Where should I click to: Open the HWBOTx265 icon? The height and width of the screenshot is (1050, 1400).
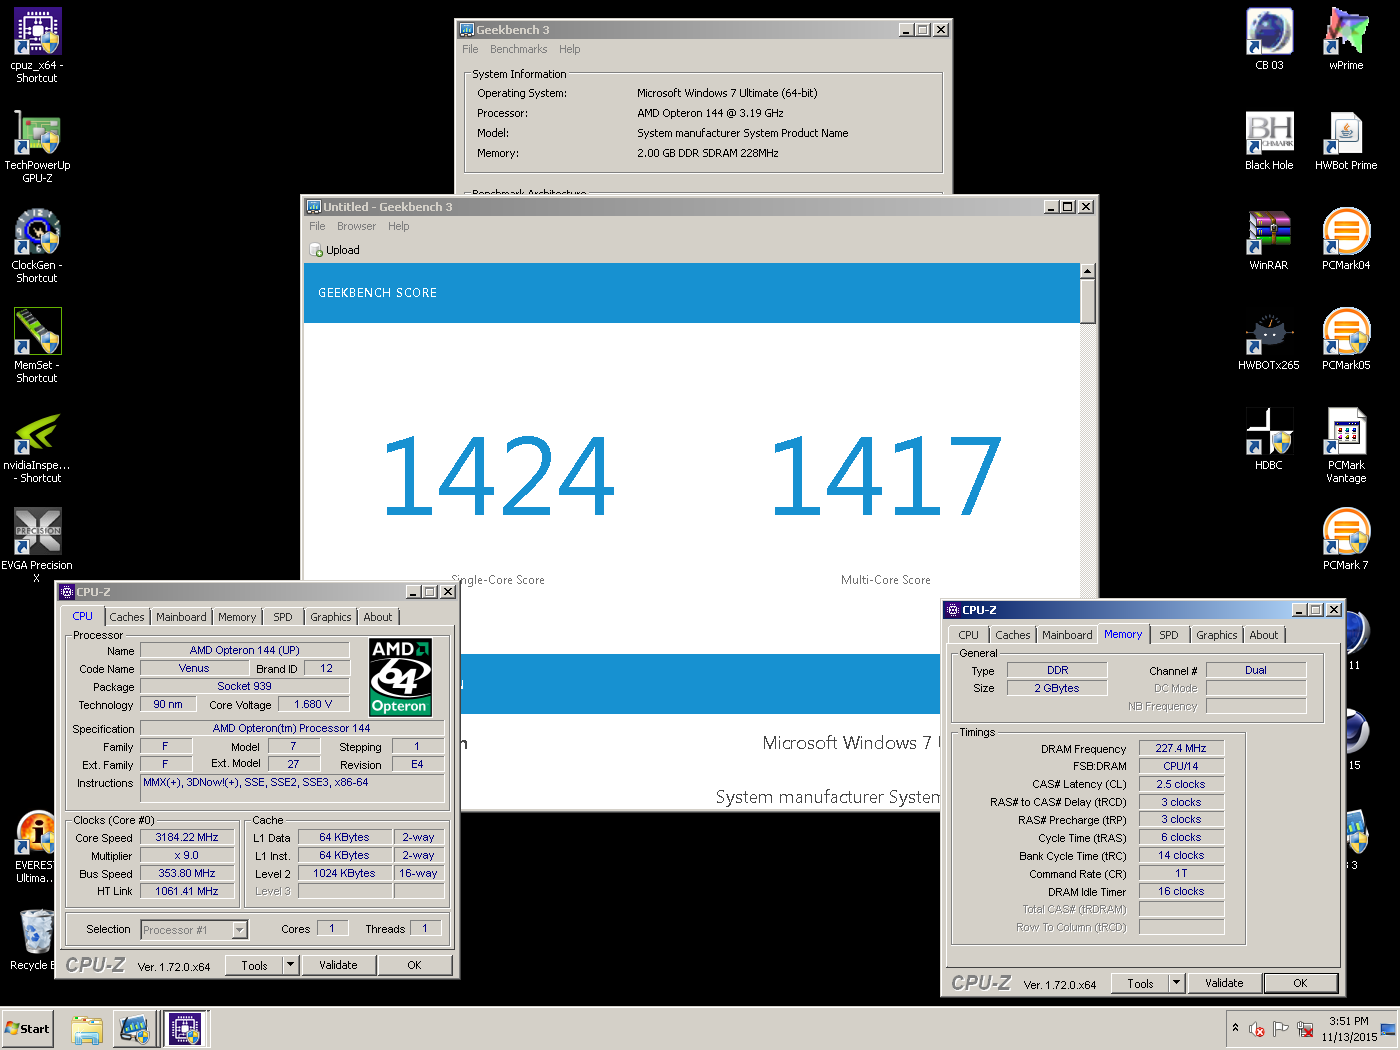point(1269,340)
